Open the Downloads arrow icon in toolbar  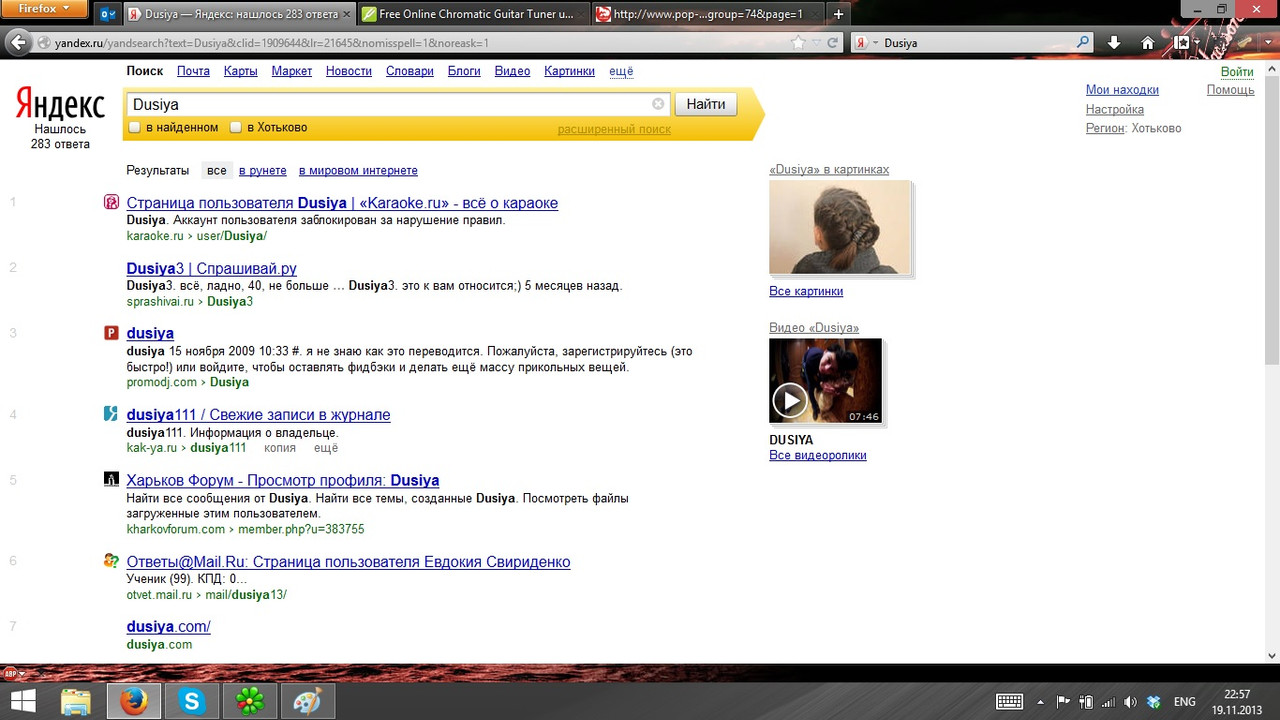point(1114,43)
